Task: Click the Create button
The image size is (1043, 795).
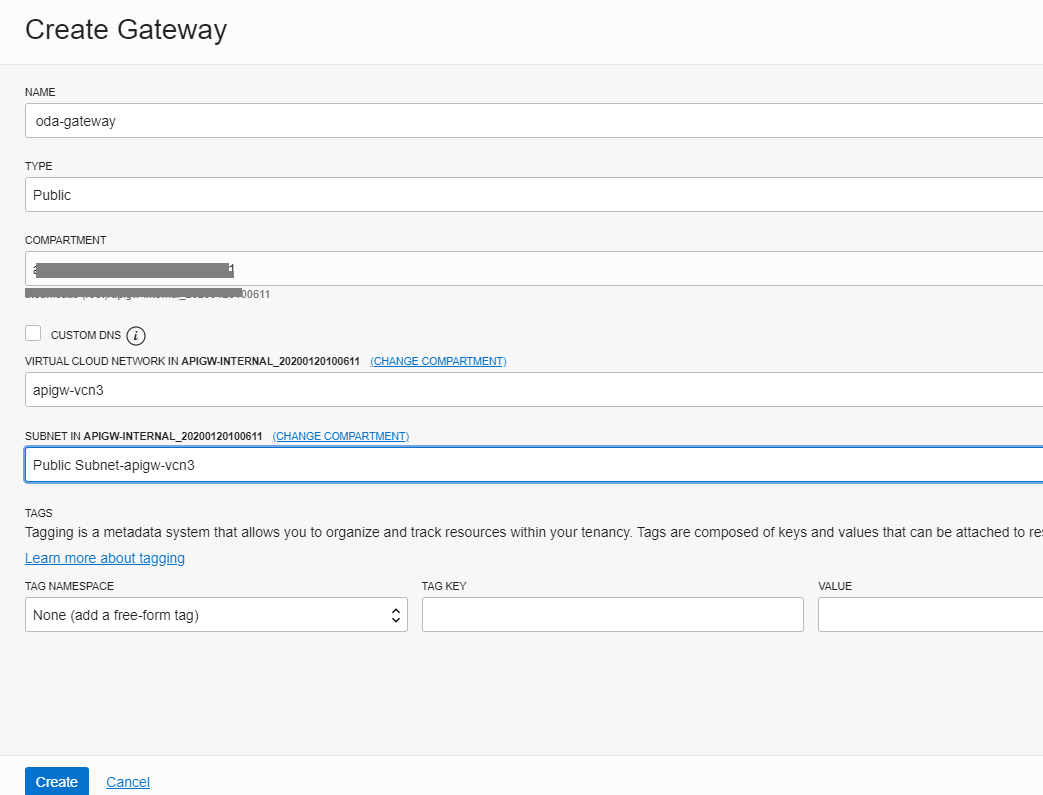Action: point(56,781)
